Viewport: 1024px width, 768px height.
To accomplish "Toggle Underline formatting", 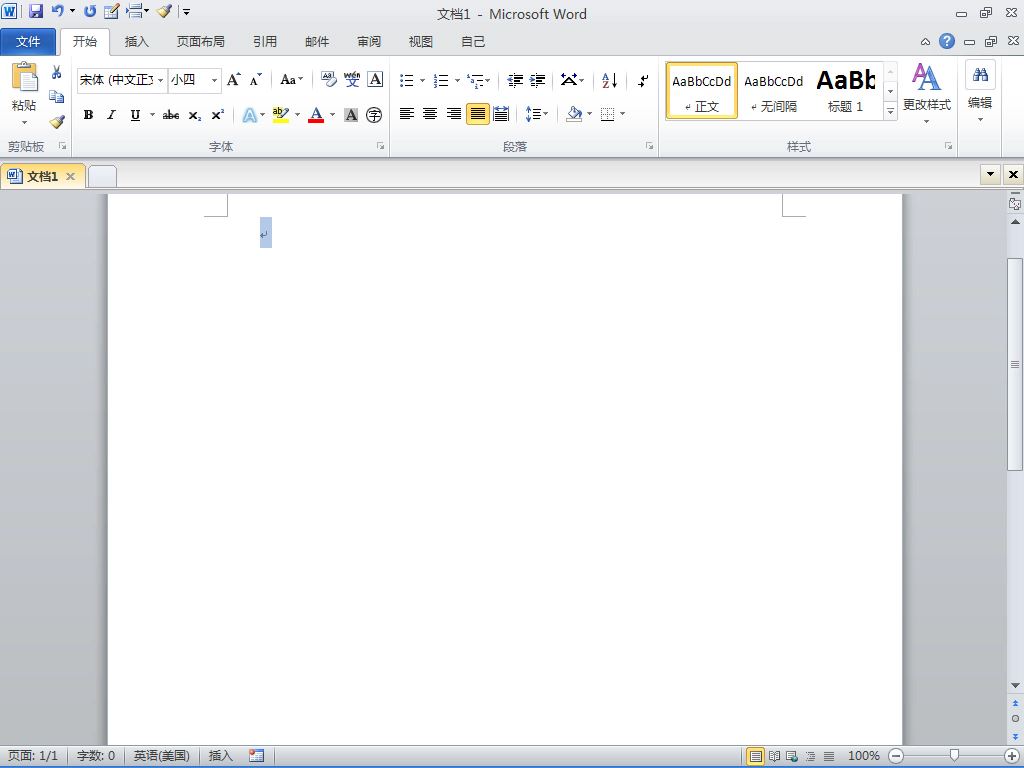I will point(135,115).
